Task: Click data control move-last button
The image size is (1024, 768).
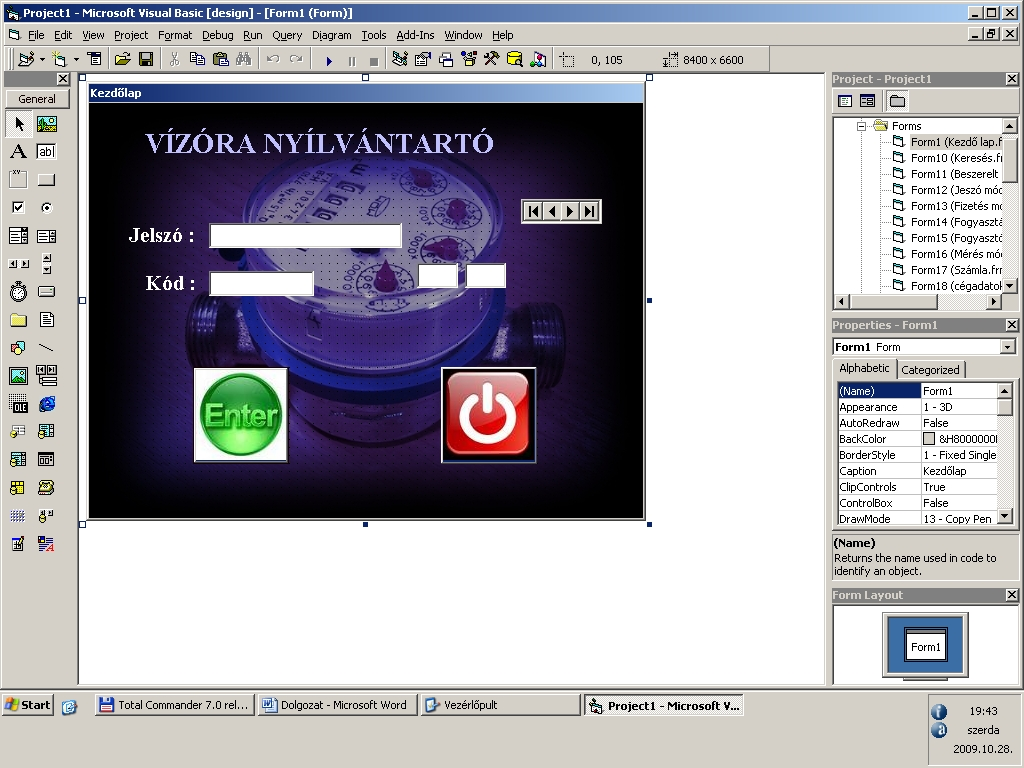Action: (589, 212)
